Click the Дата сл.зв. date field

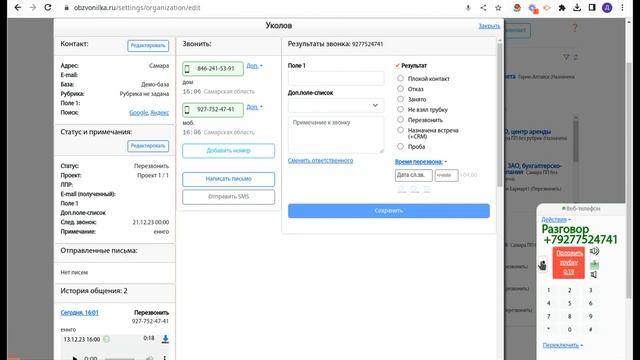tap(413, 175)
